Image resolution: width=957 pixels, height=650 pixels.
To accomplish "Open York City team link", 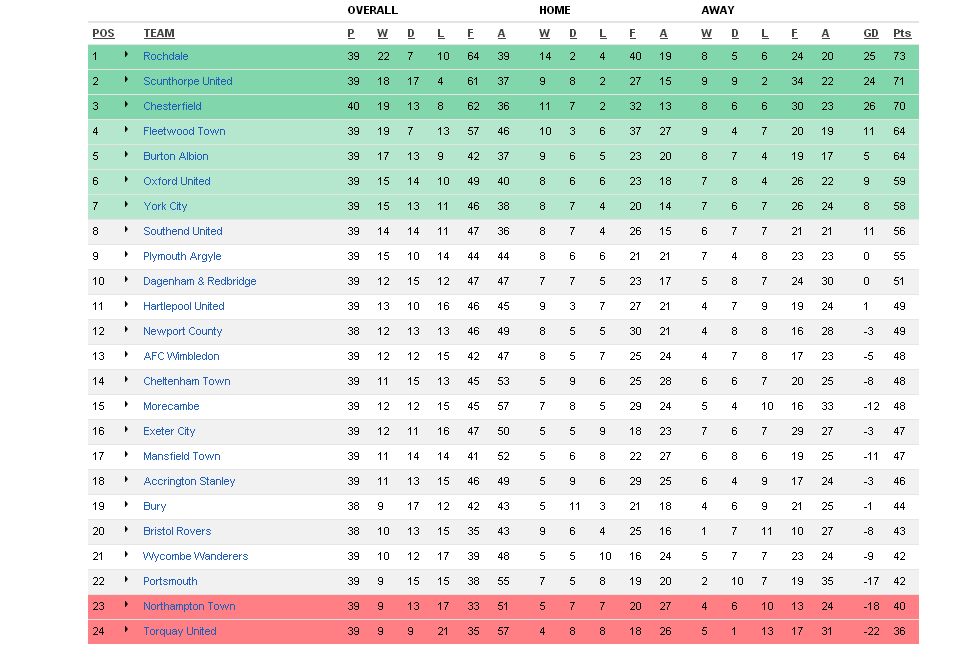I will tap(165, 206).
